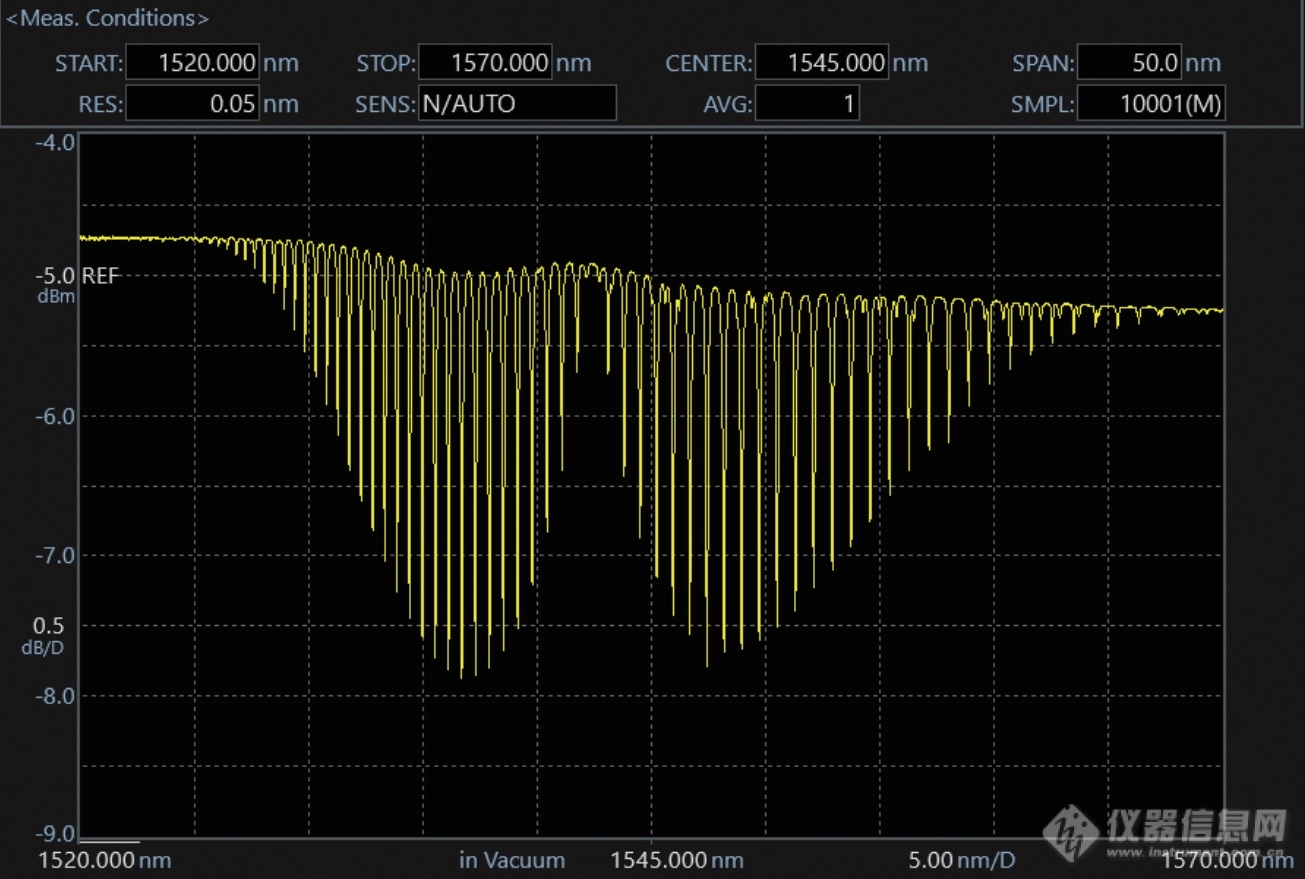Click the 1545.000 nm bottom axis label

tap(677, 860)
